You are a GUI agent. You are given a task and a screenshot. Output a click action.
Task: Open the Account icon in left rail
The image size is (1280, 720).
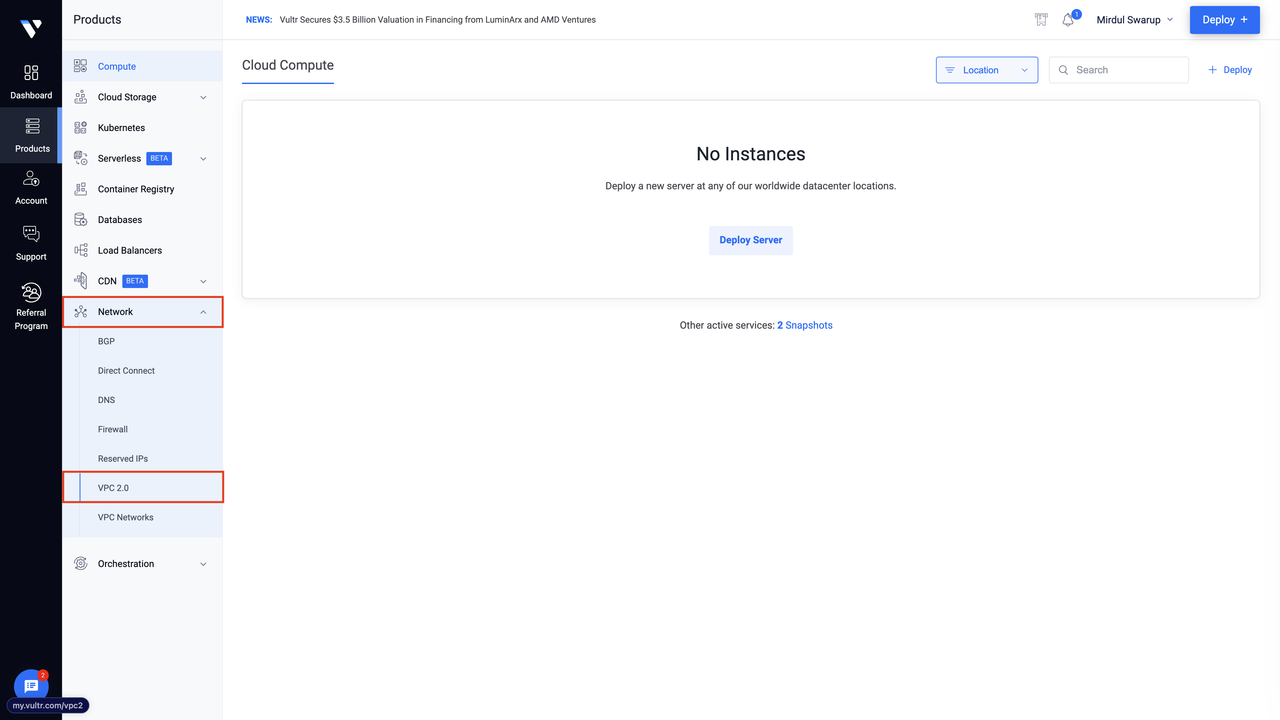click(x=31, y=178)
